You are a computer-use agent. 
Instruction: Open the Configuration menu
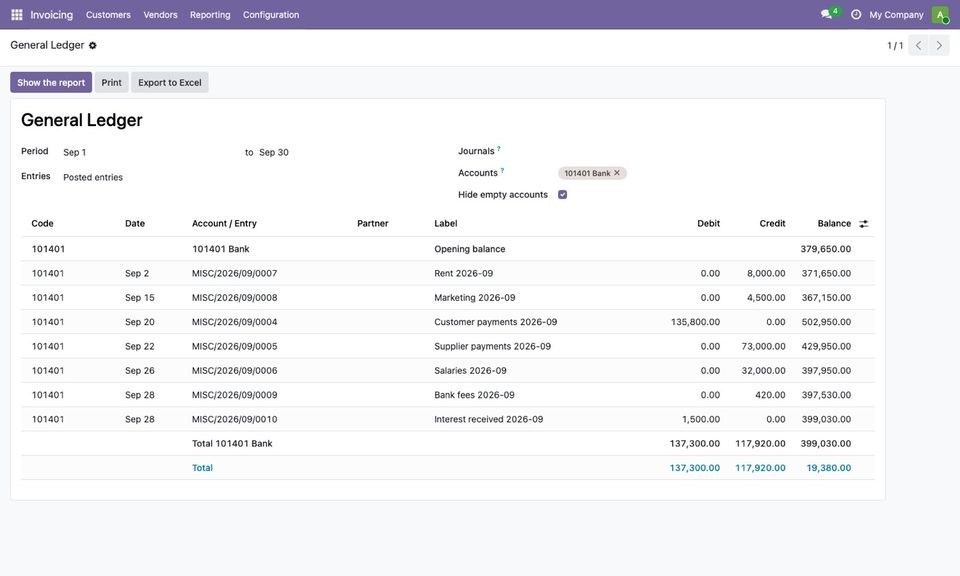click(x=271, y=15)
